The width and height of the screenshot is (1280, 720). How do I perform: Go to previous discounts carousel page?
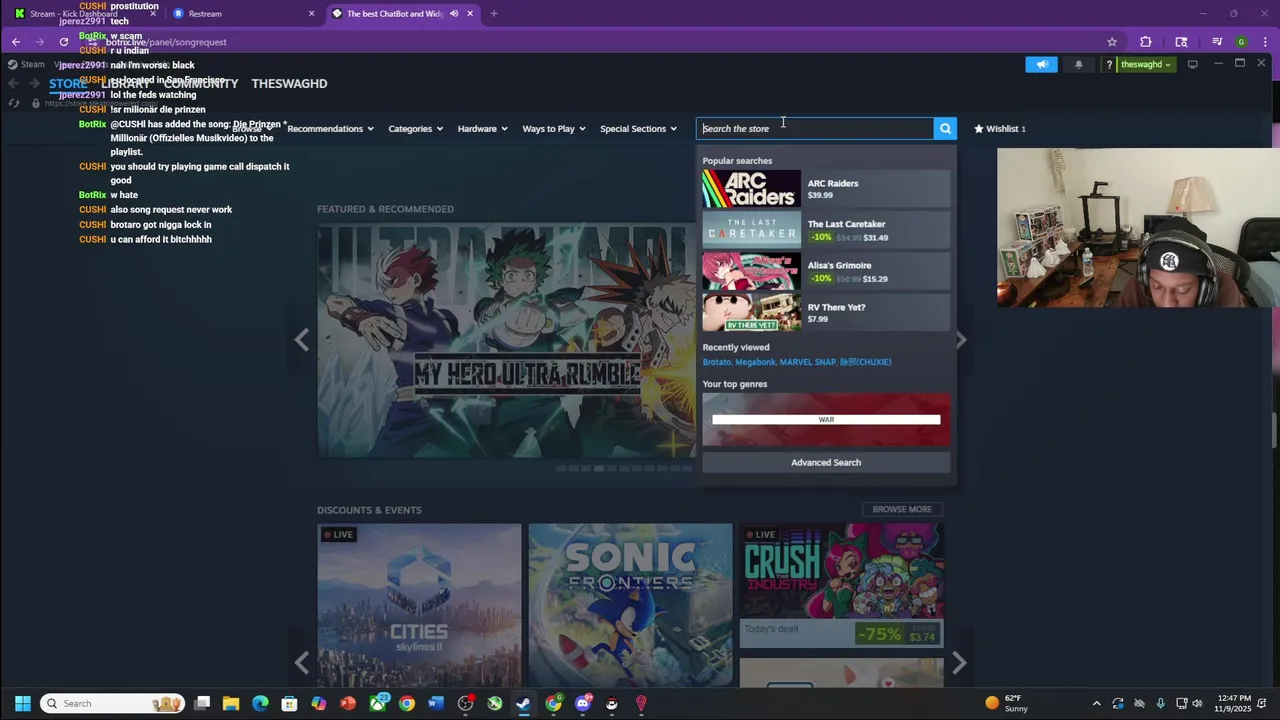(302, 662)
